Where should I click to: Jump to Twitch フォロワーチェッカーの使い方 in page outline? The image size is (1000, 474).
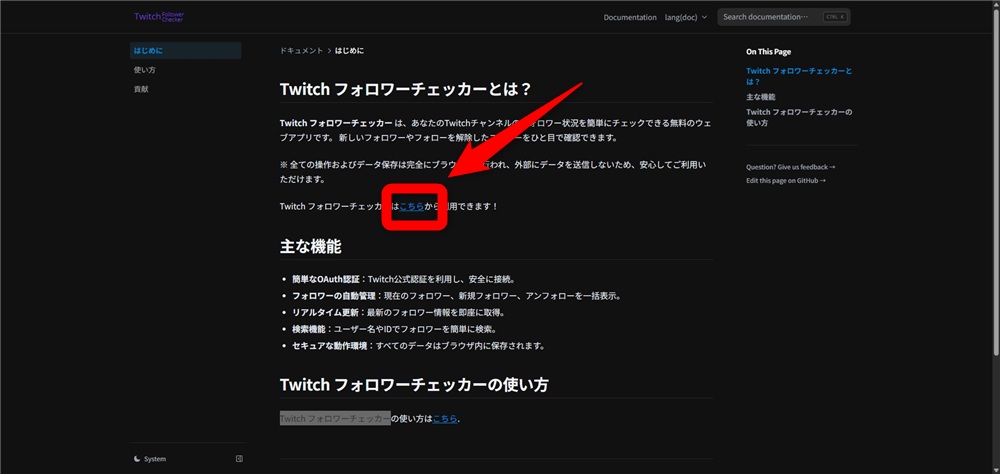799,117
